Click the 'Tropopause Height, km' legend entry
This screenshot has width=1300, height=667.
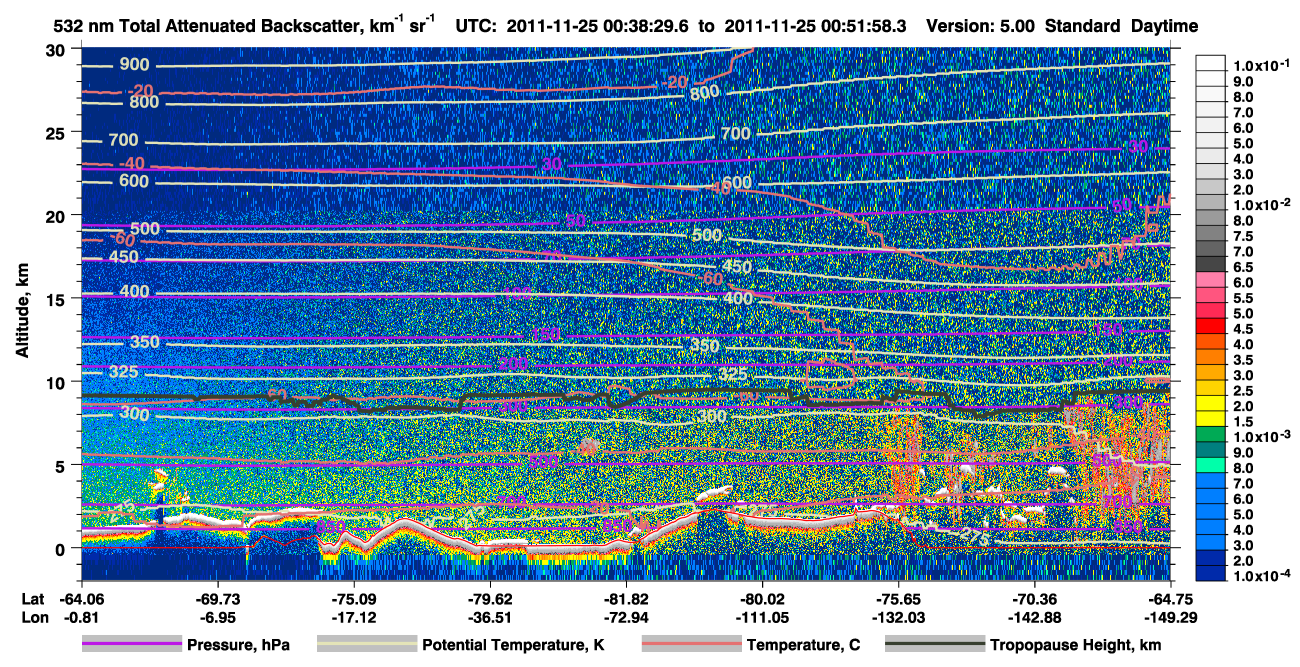tap(1025, 645)
